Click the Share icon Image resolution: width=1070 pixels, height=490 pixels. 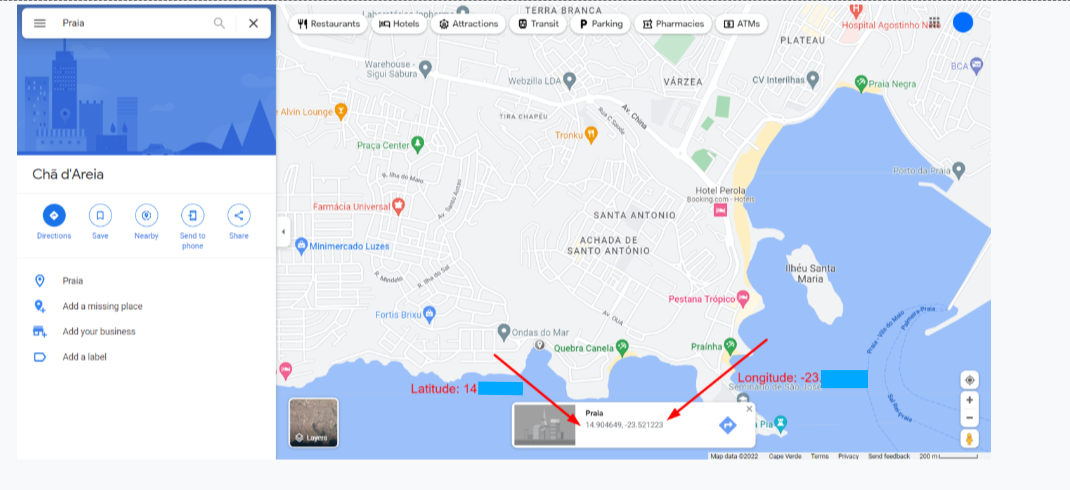239,216
